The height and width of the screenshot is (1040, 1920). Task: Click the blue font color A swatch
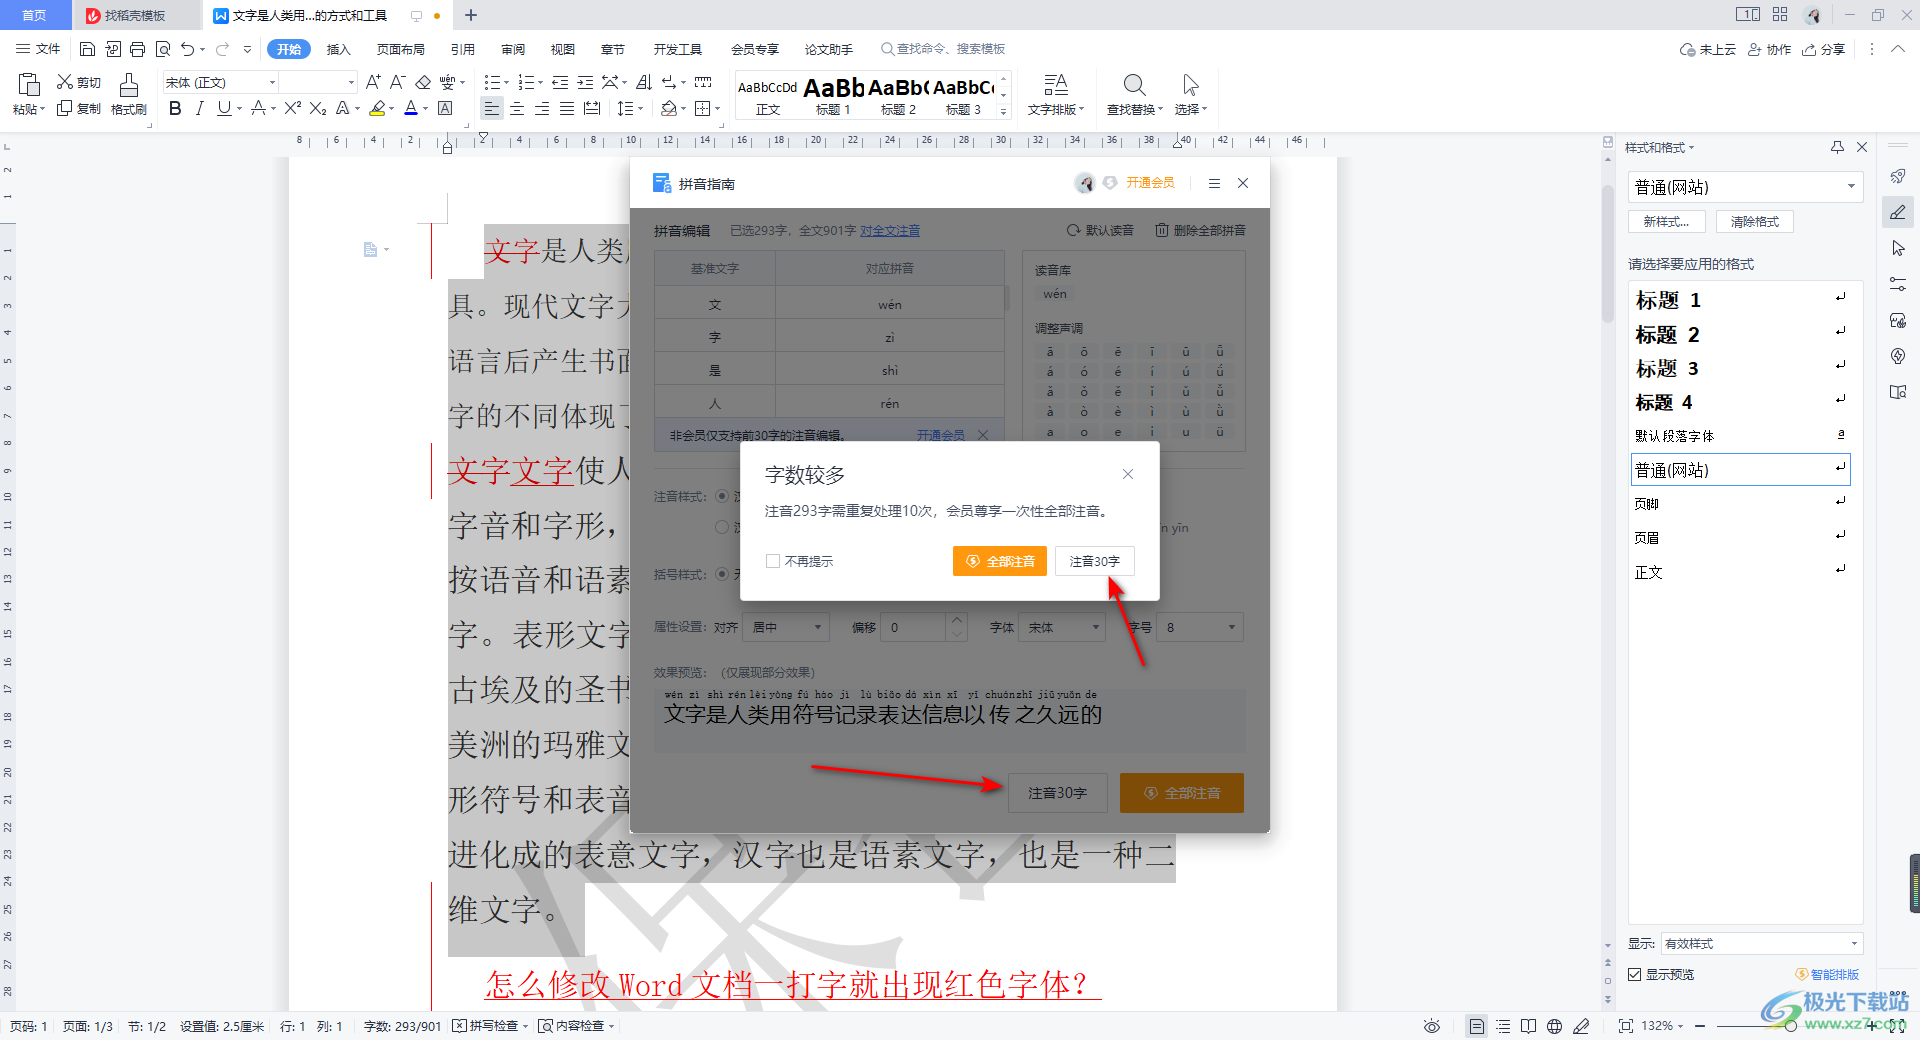click(x=411, y=108)
